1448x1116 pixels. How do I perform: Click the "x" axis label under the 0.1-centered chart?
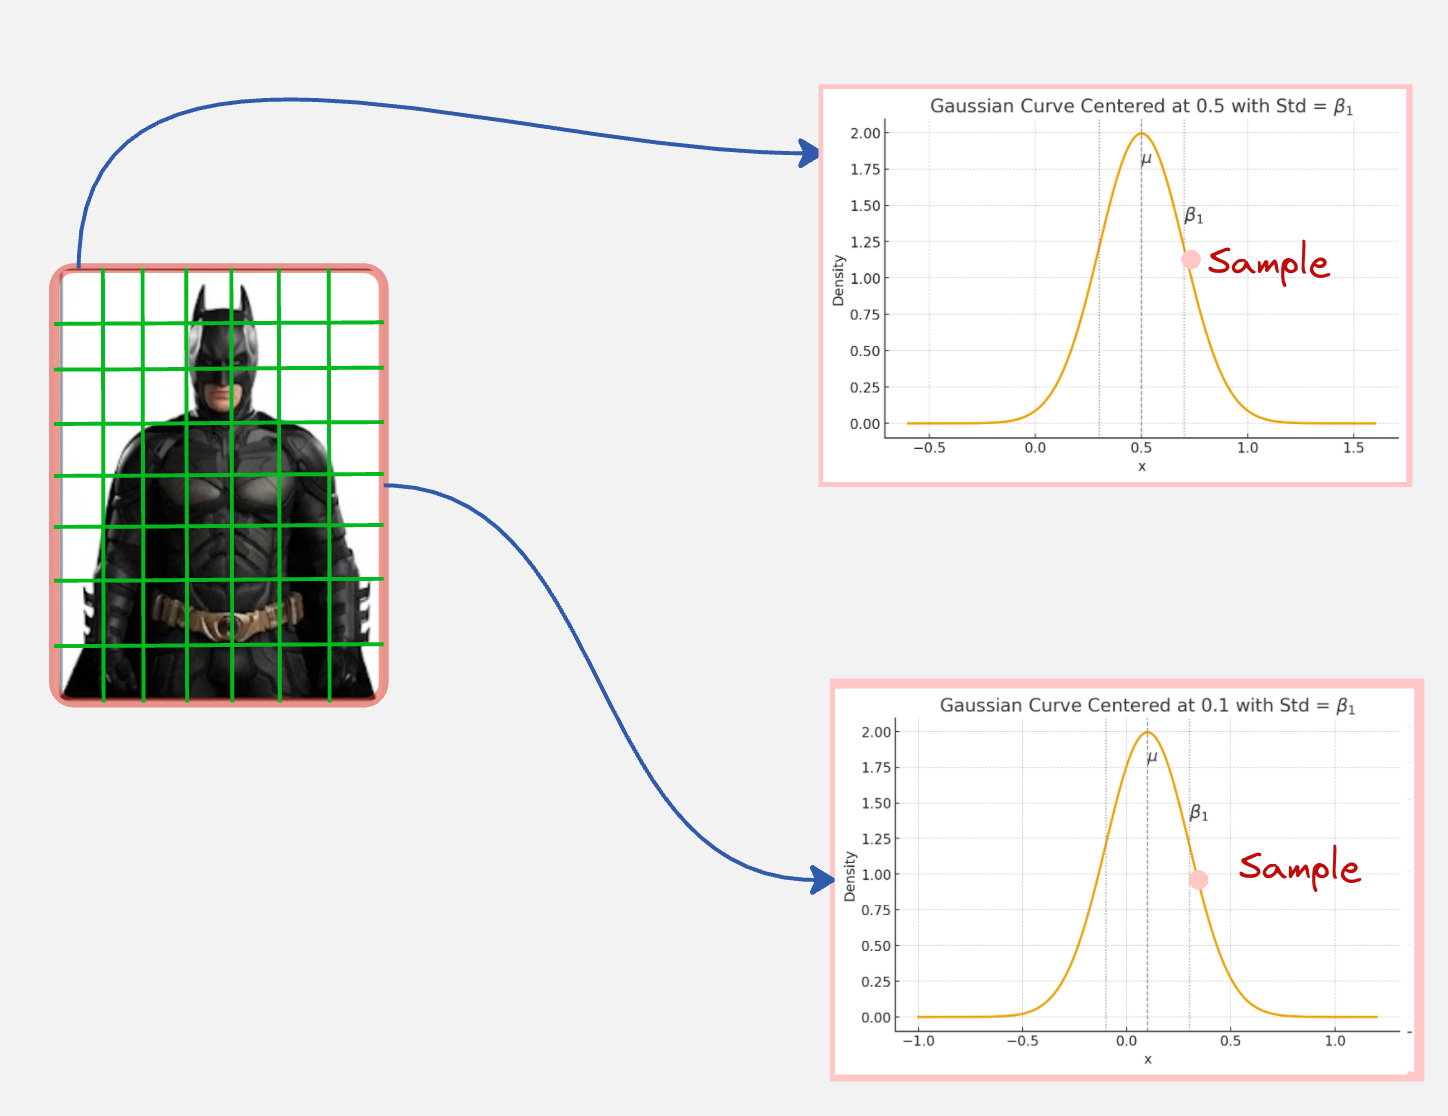coord(1148,1059)
